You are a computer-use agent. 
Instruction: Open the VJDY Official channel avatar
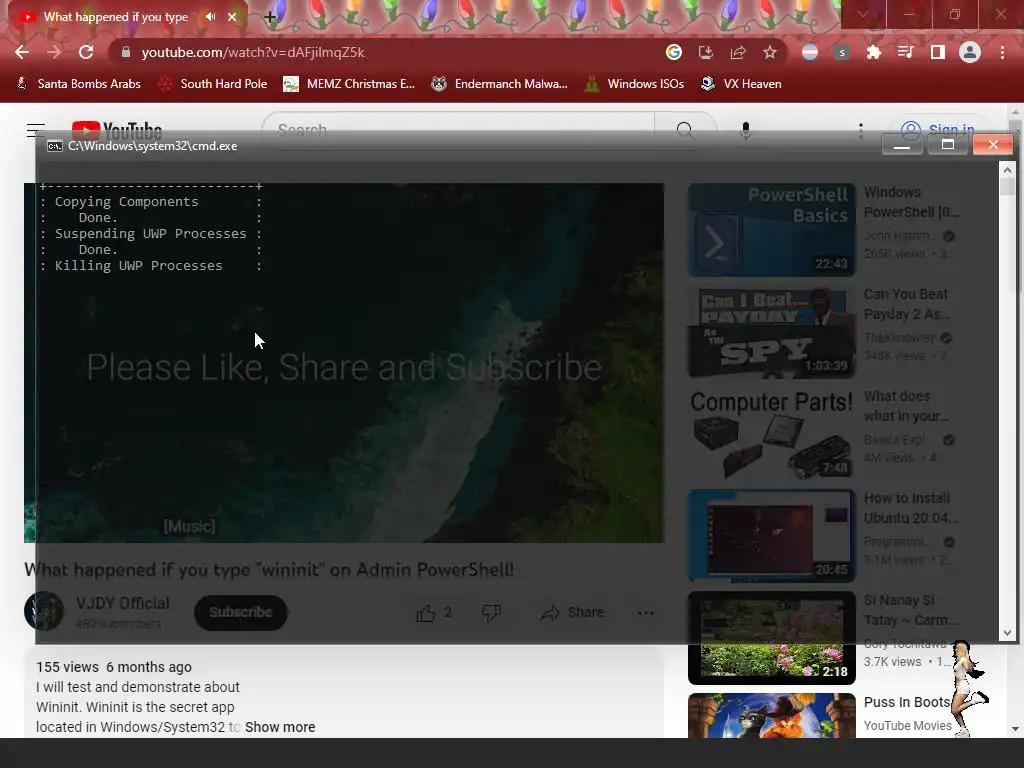(x=44, y=611)
